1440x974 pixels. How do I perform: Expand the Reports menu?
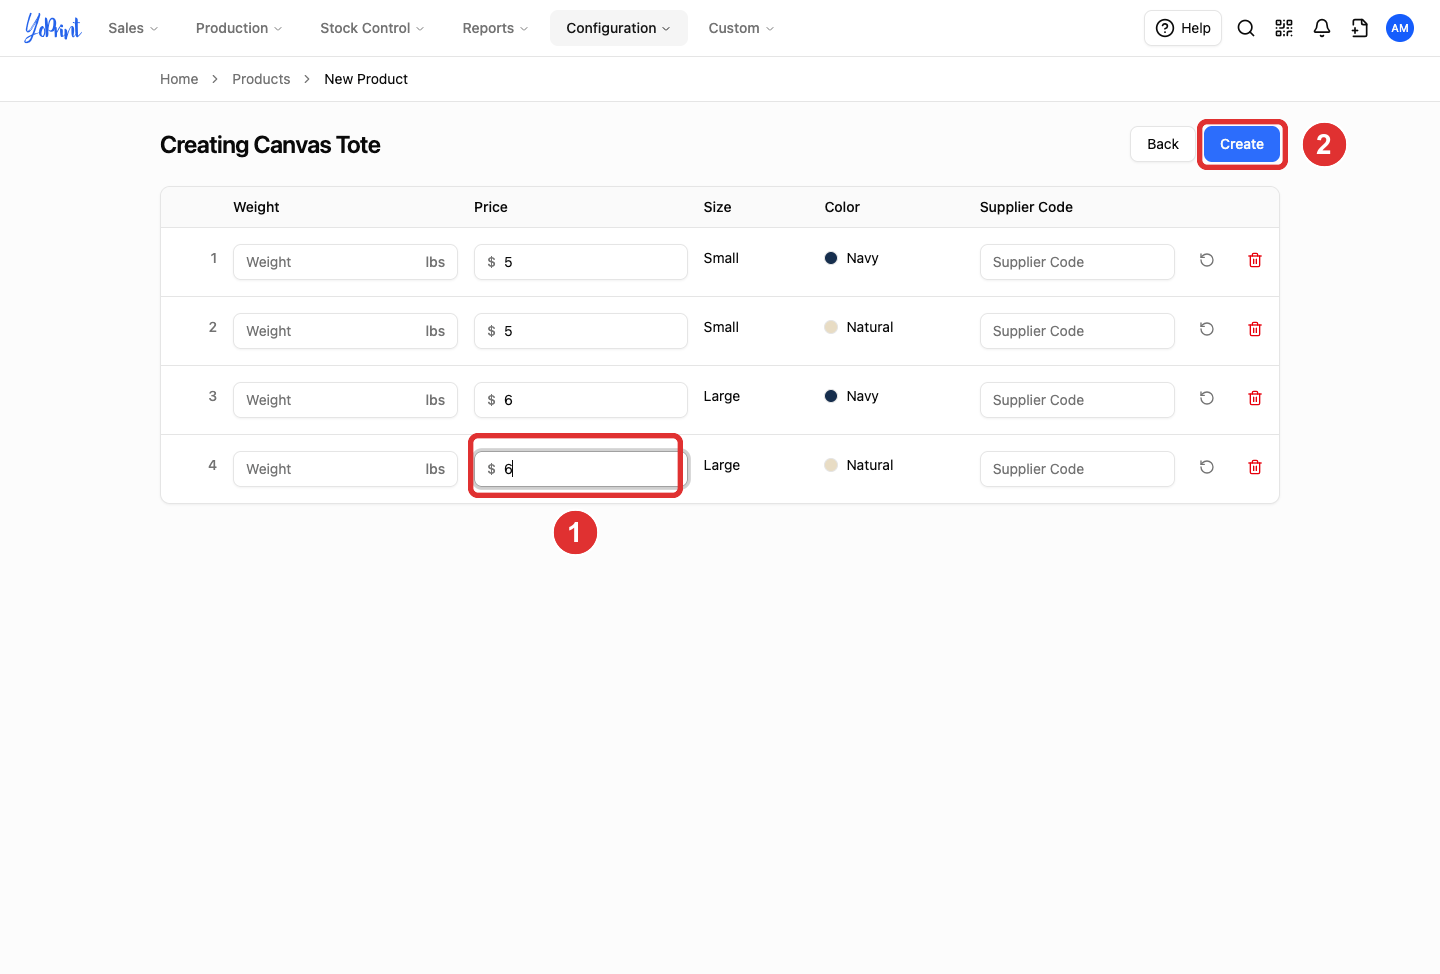tap(495, 28)
